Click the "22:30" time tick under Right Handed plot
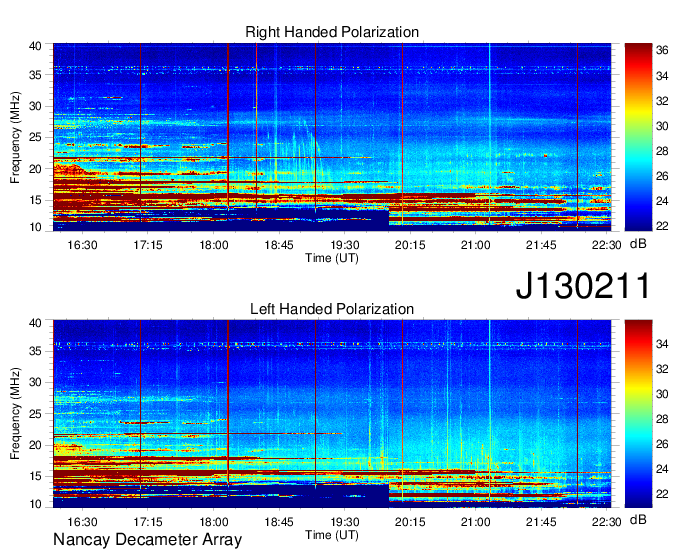The image size is (680, 552). pyautogui.click(x=606, y=245)
